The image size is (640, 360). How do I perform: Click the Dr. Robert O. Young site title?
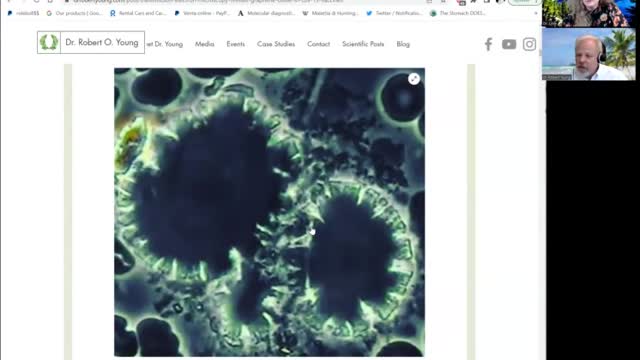click(x=102, y=42)
